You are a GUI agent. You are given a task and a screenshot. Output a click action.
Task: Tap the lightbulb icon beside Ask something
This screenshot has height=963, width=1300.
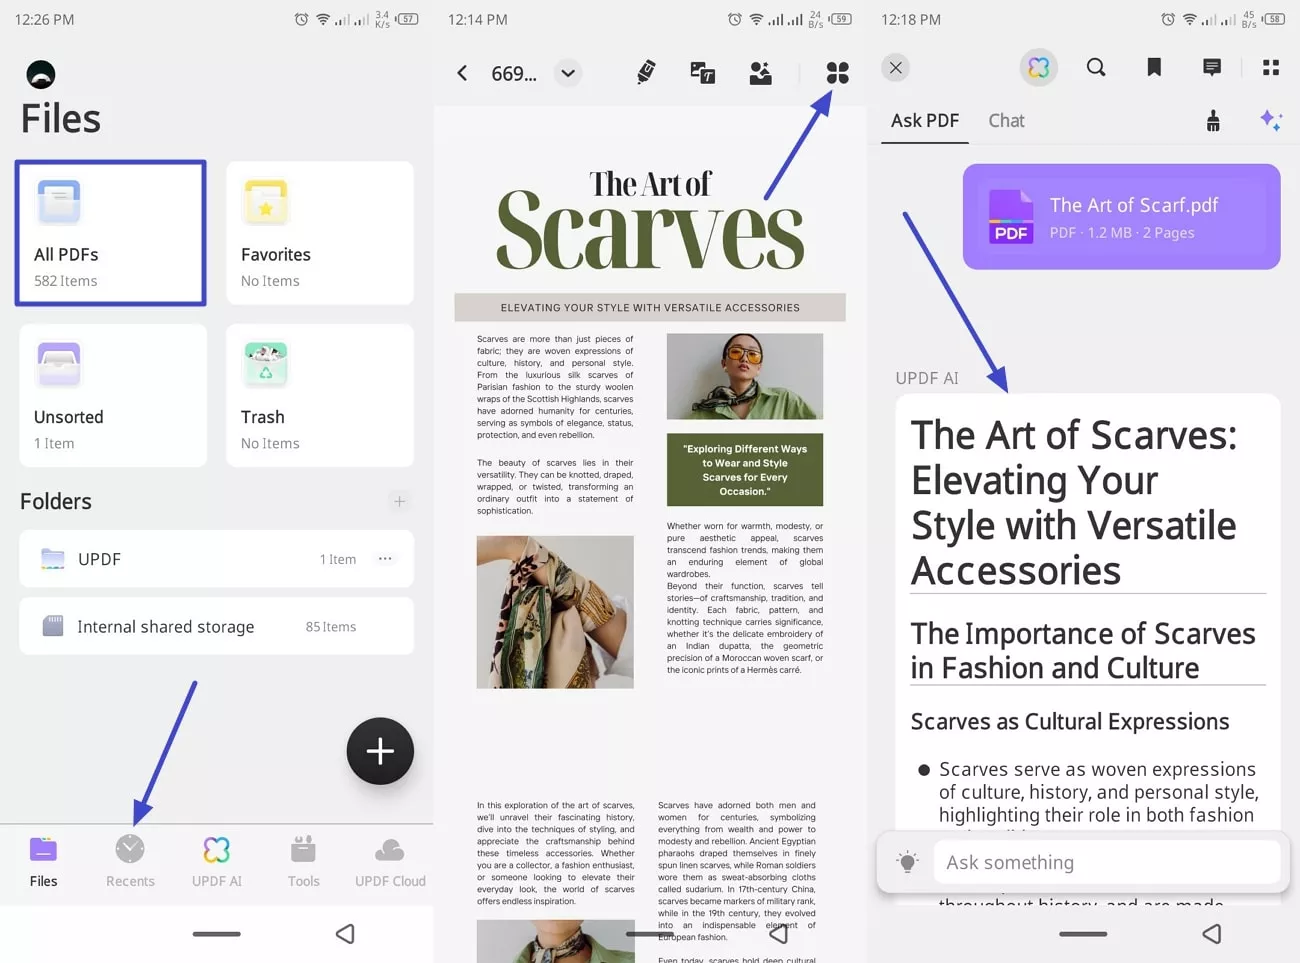pos(908,861)
